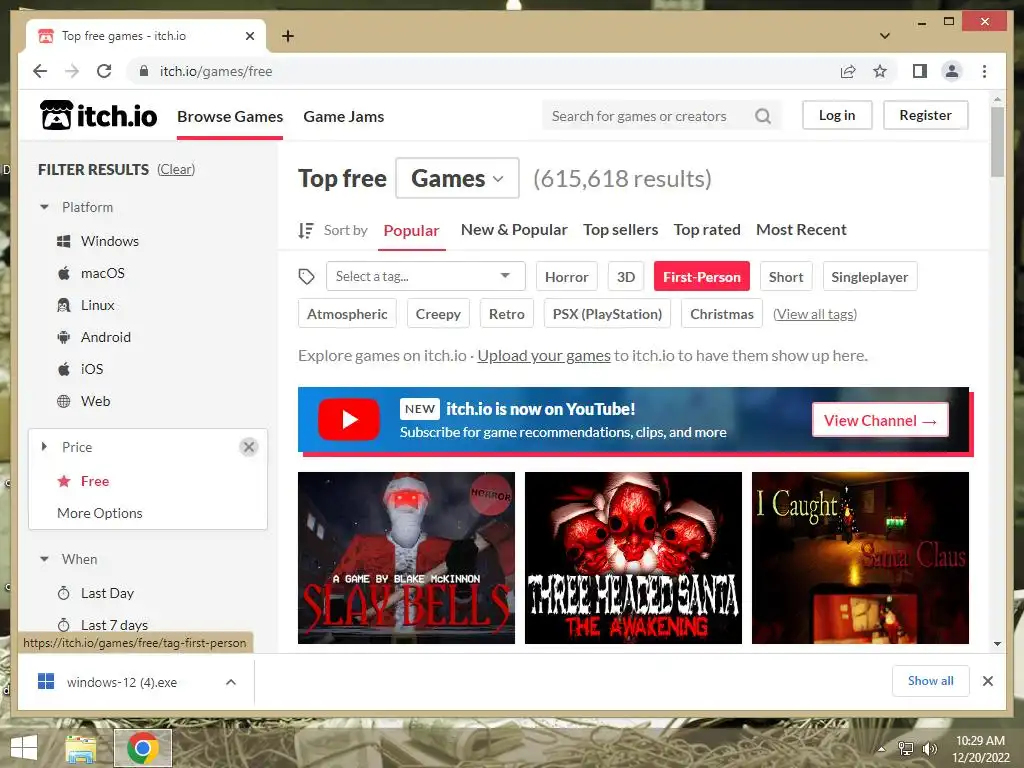Select the Short tag
This screenshot has width=1024, height=768.
pyautogui.click(x=786, y=277)
